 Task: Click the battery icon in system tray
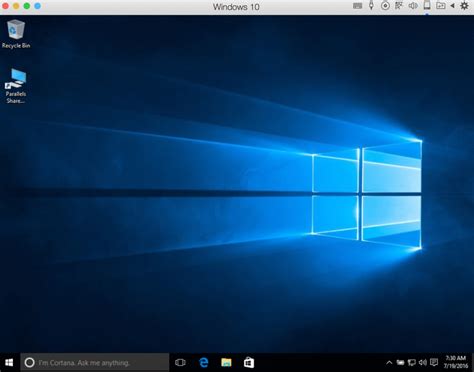pos(400,363)
